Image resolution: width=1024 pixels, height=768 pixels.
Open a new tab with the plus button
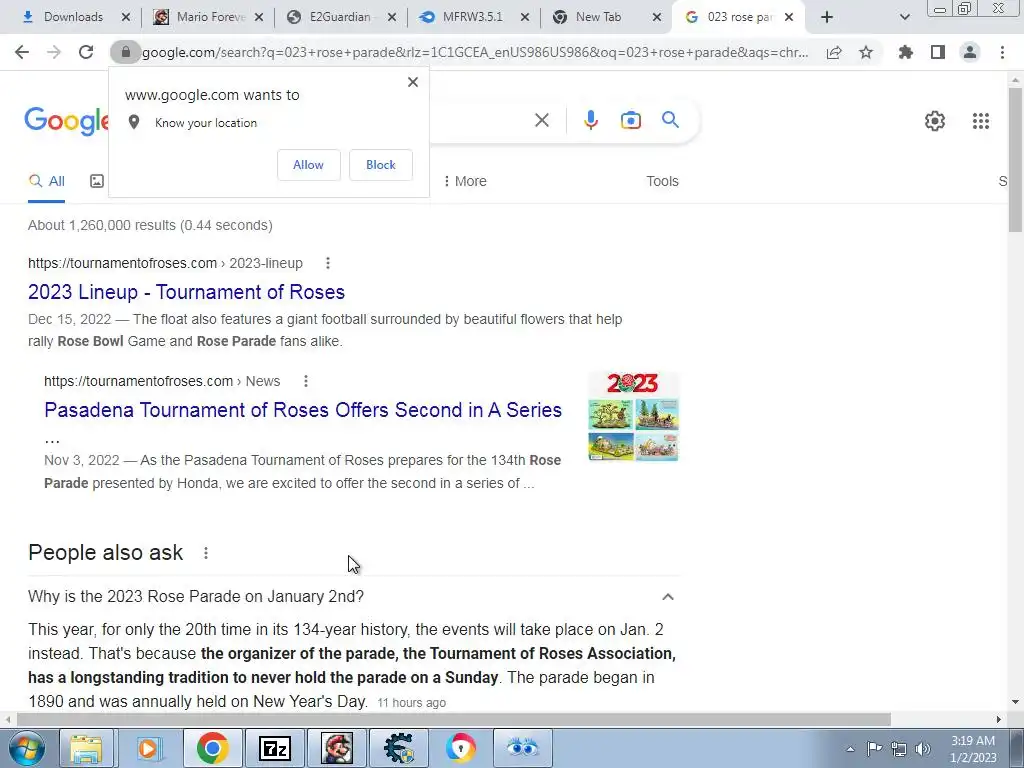pyautogui.click(x=827, y=17)
